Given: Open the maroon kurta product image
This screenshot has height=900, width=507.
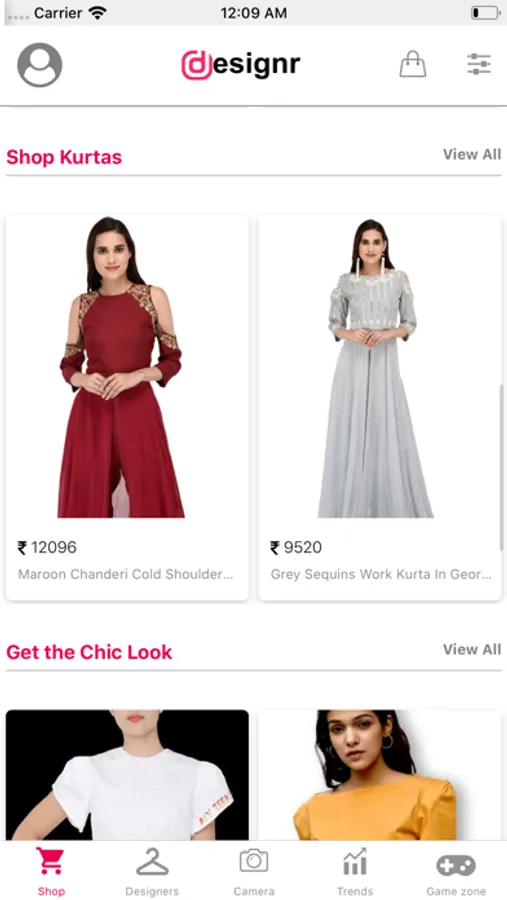Looking at the screenshot, I should pyautogui.click(x=121, y=367).
